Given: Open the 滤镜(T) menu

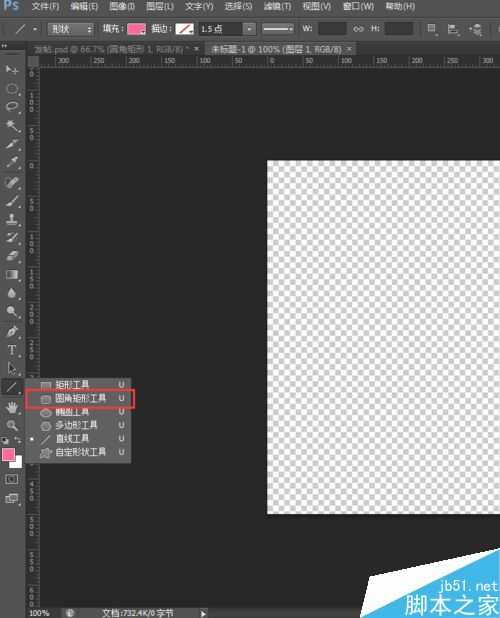Looking at the screenshot, I should pyautogui.click(x=277, y=6).
